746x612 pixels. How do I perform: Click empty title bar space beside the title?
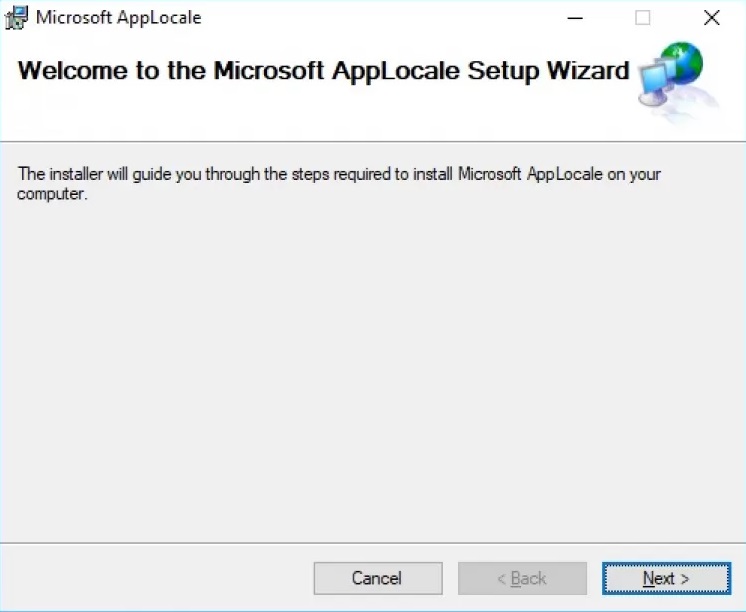(x=380, y=17)
